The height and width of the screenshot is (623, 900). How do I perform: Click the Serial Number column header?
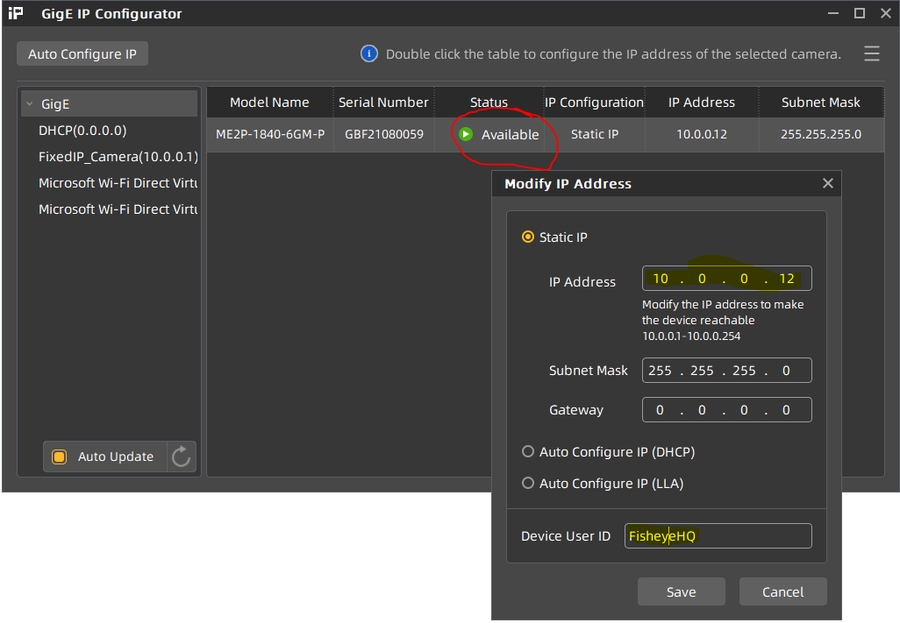click(383, 102)
